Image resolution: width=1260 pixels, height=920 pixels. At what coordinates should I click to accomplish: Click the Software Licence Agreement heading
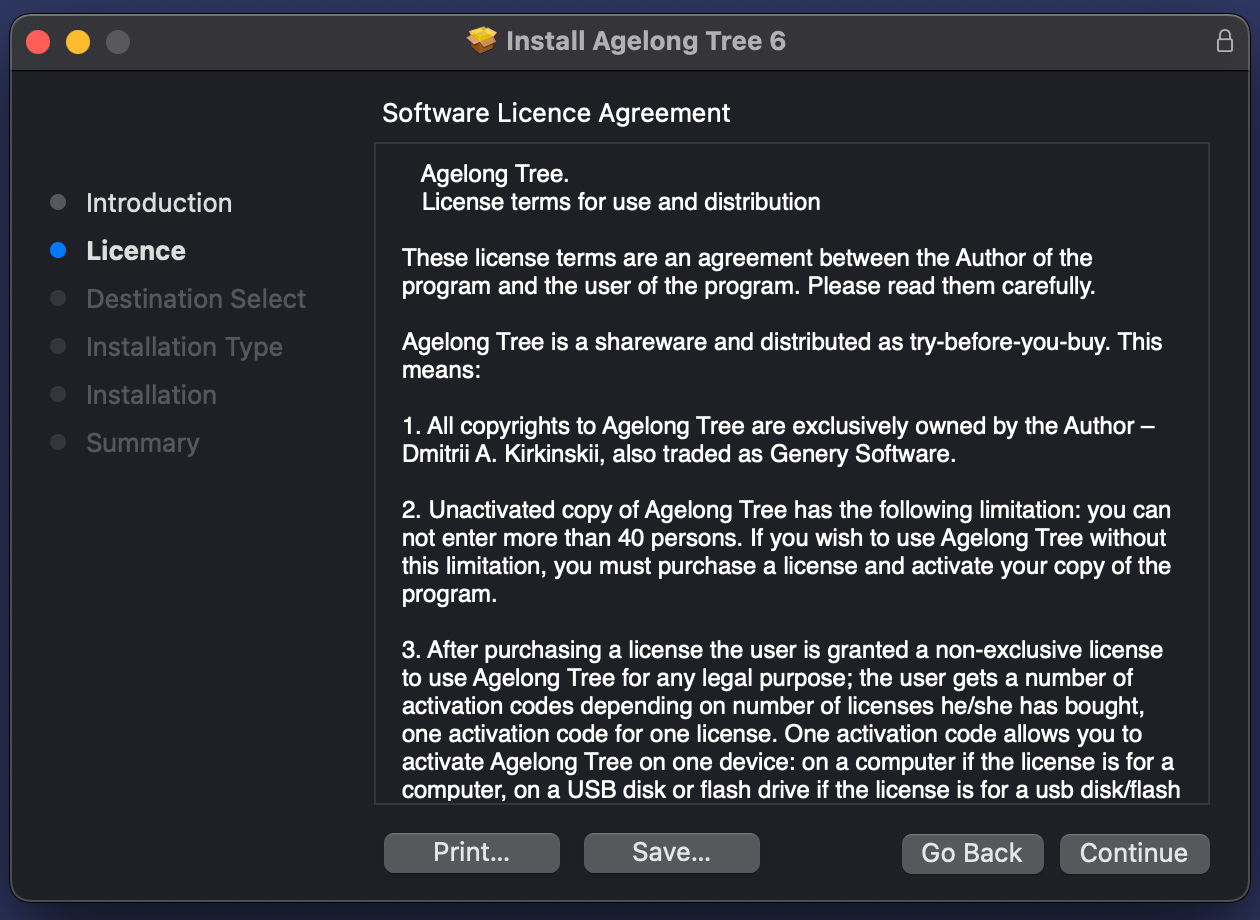(556, 113)
